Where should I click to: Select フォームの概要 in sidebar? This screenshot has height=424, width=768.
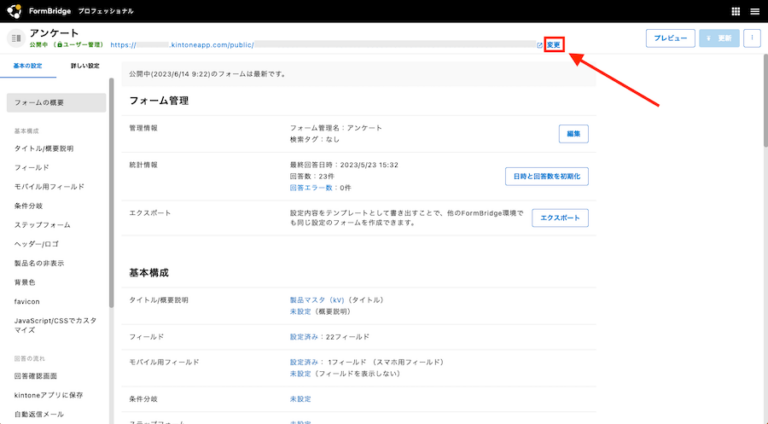click(55, 103)
